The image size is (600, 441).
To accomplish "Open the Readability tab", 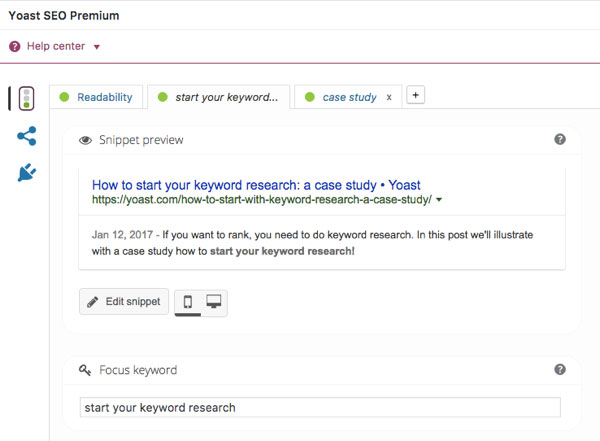I will (96, 97).
